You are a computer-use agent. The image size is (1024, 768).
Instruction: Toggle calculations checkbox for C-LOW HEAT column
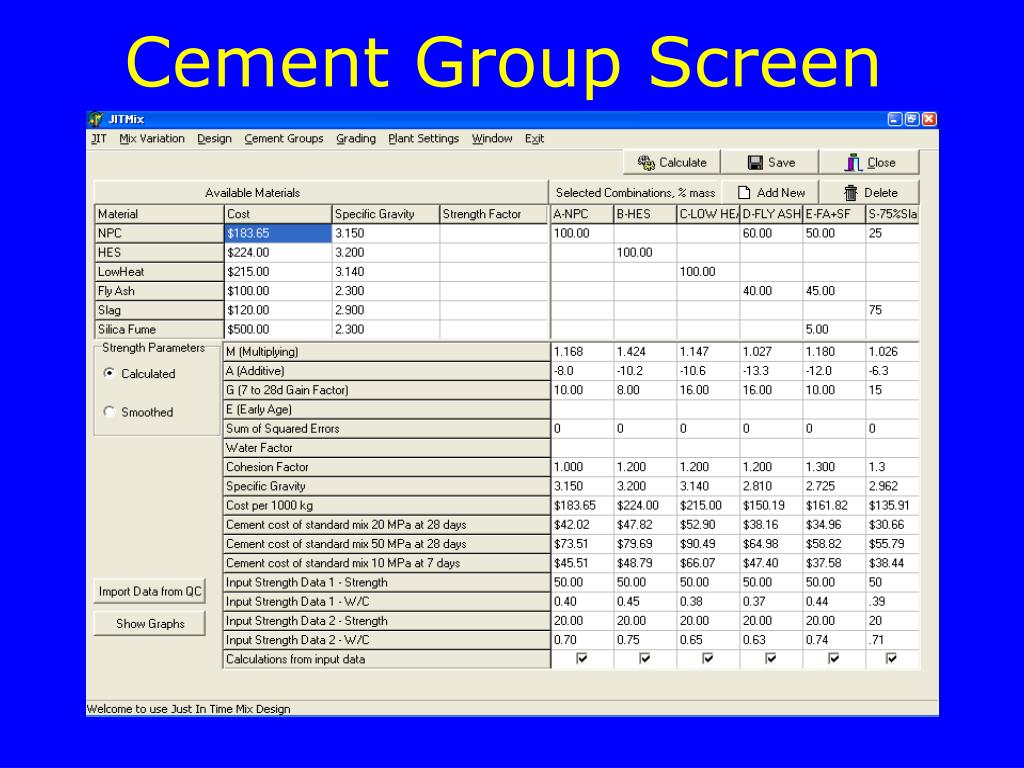click(x=707, y=659)
